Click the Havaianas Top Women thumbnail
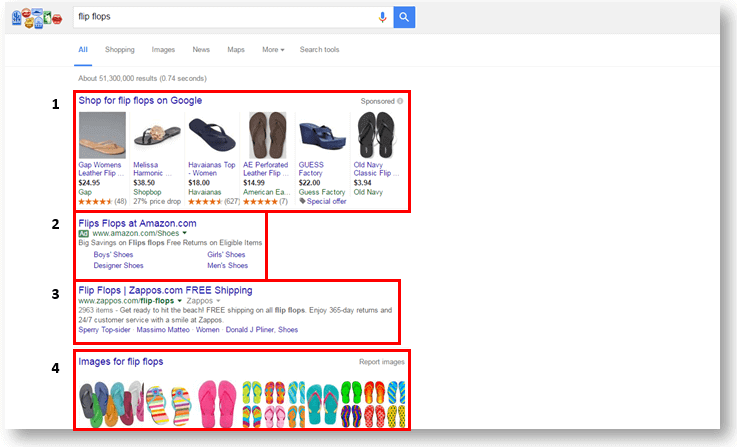The height and width of the screenshot is (447, 737). [x=212, y=135]
